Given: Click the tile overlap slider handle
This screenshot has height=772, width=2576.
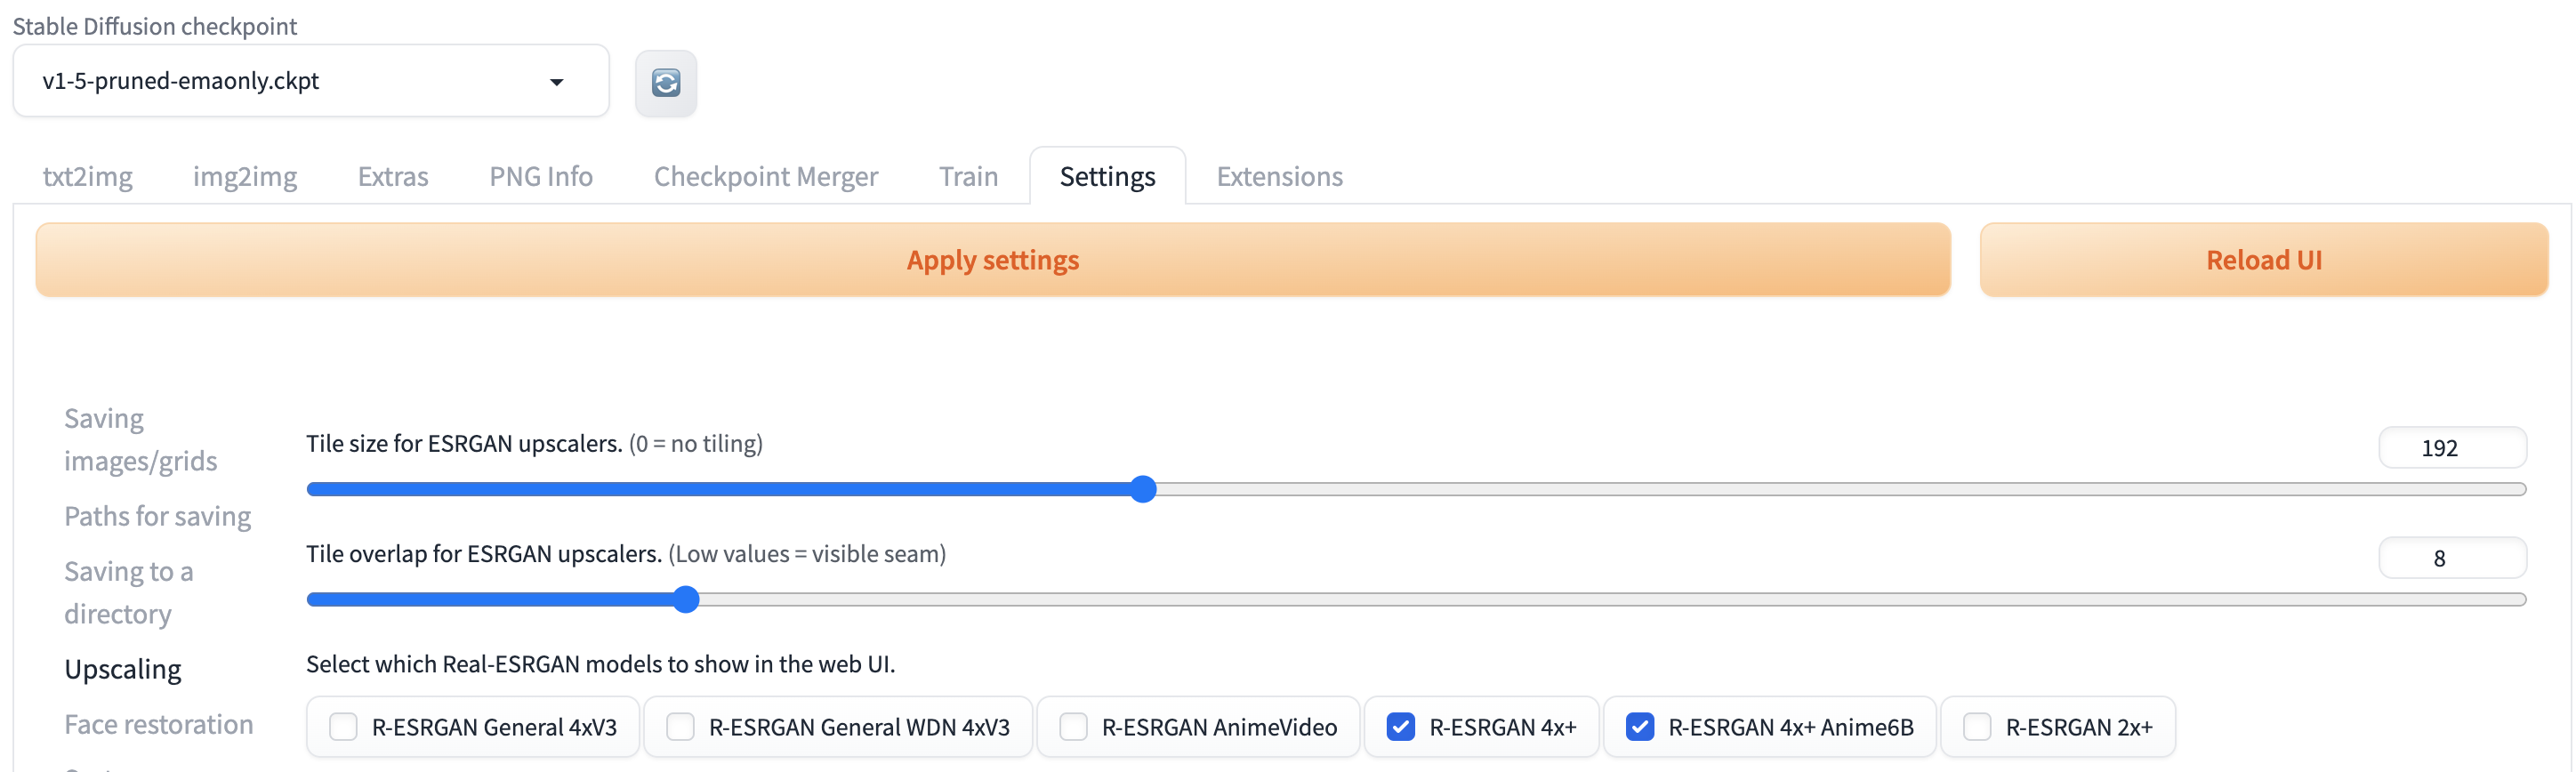Looking at the screenshot, I should point(686,599).
